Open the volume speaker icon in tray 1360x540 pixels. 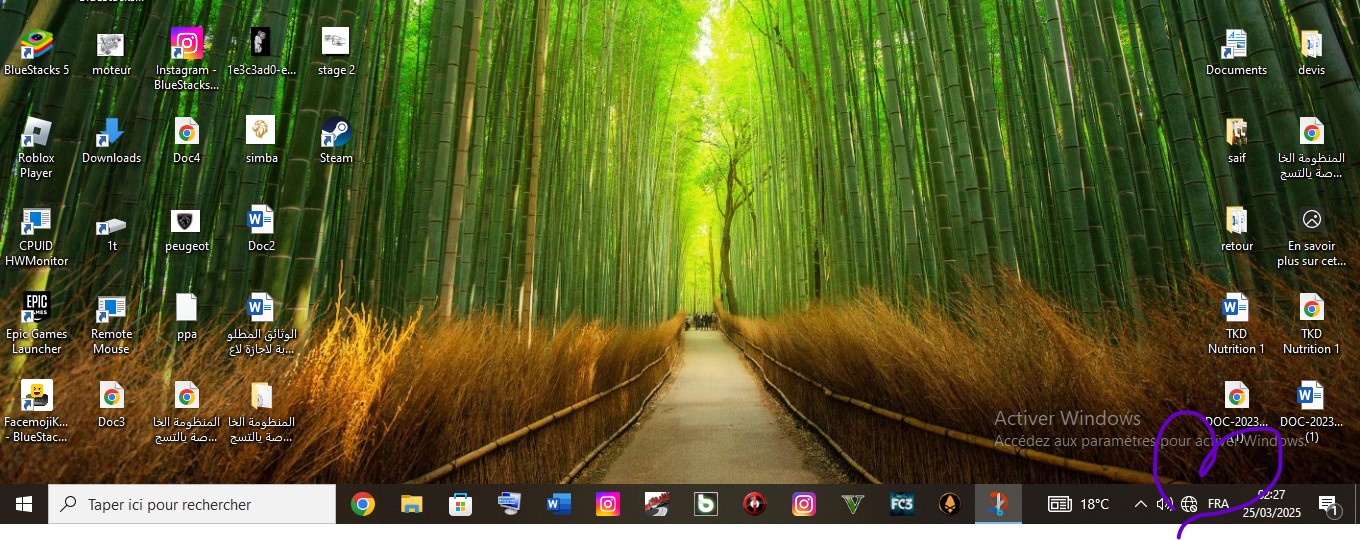pos(1164,504)
